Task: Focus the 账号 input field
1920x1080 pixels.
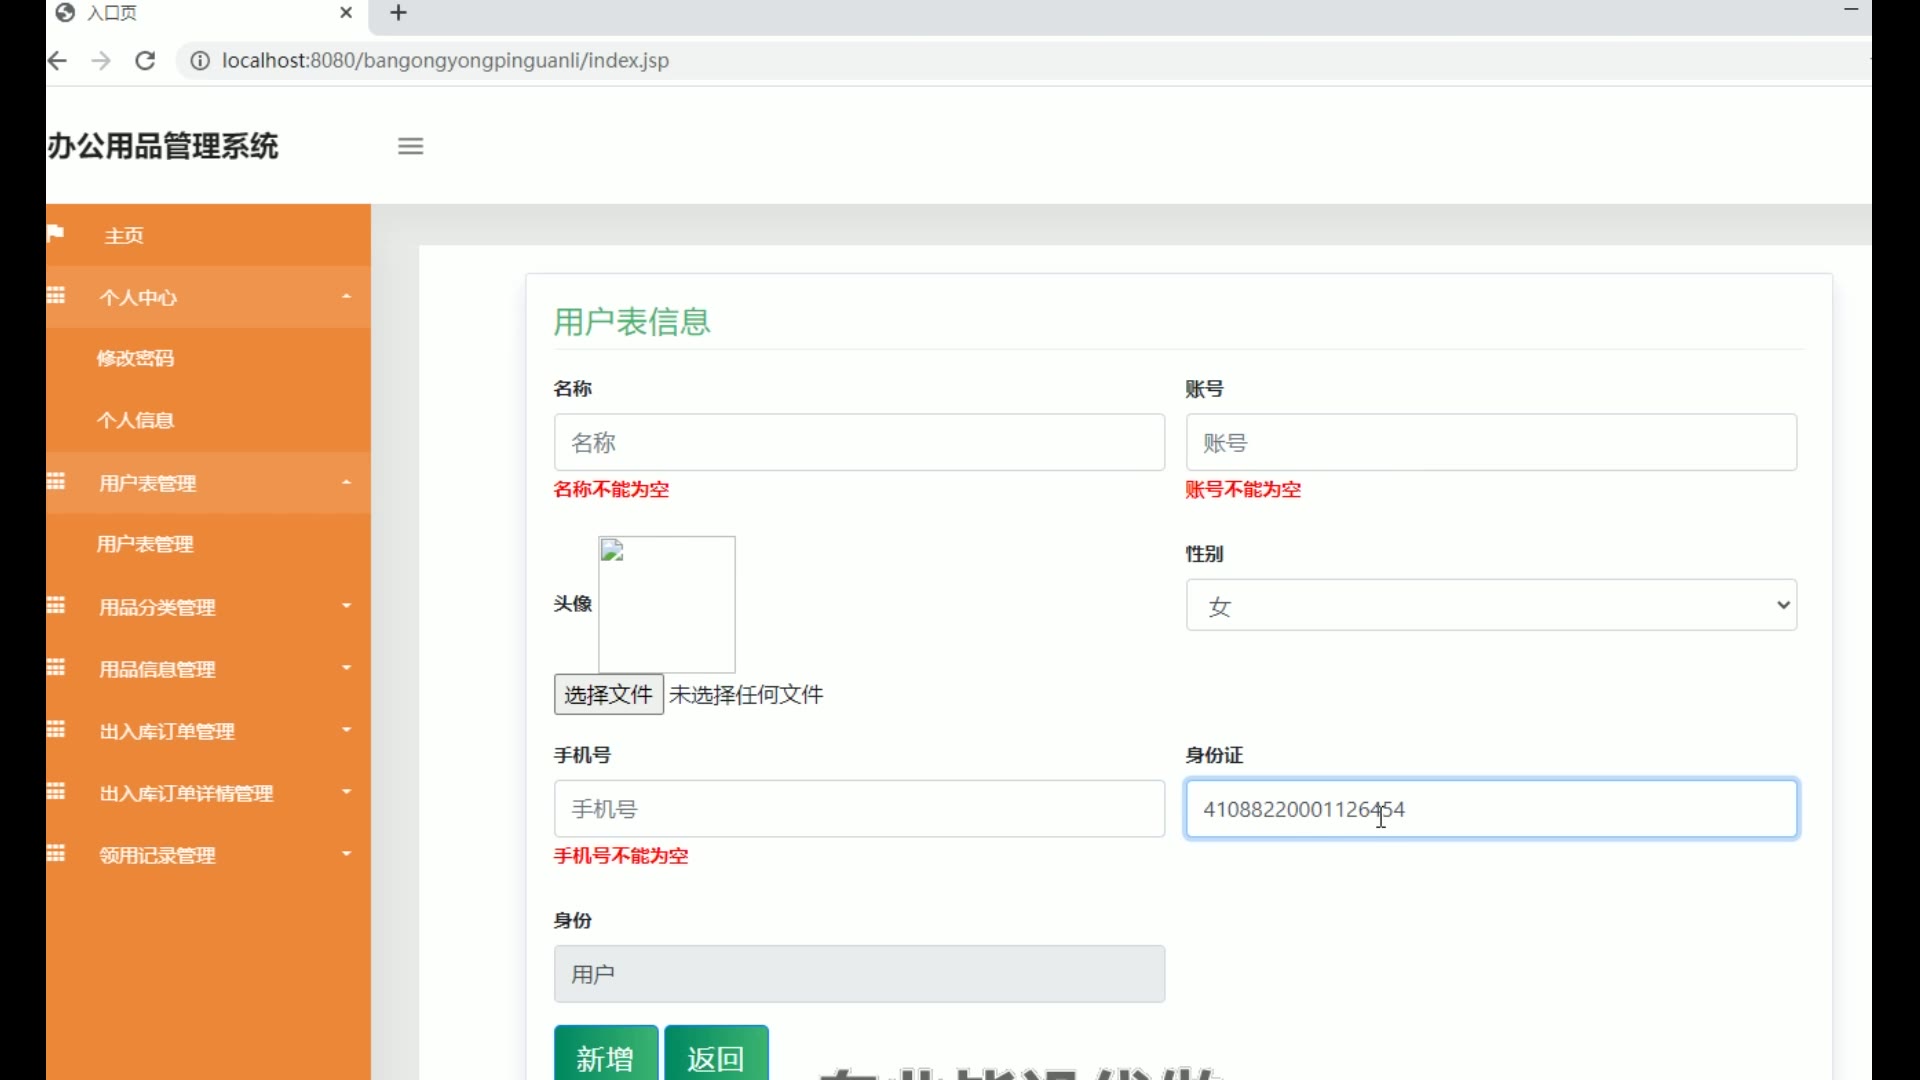Action: [1491, 442]
